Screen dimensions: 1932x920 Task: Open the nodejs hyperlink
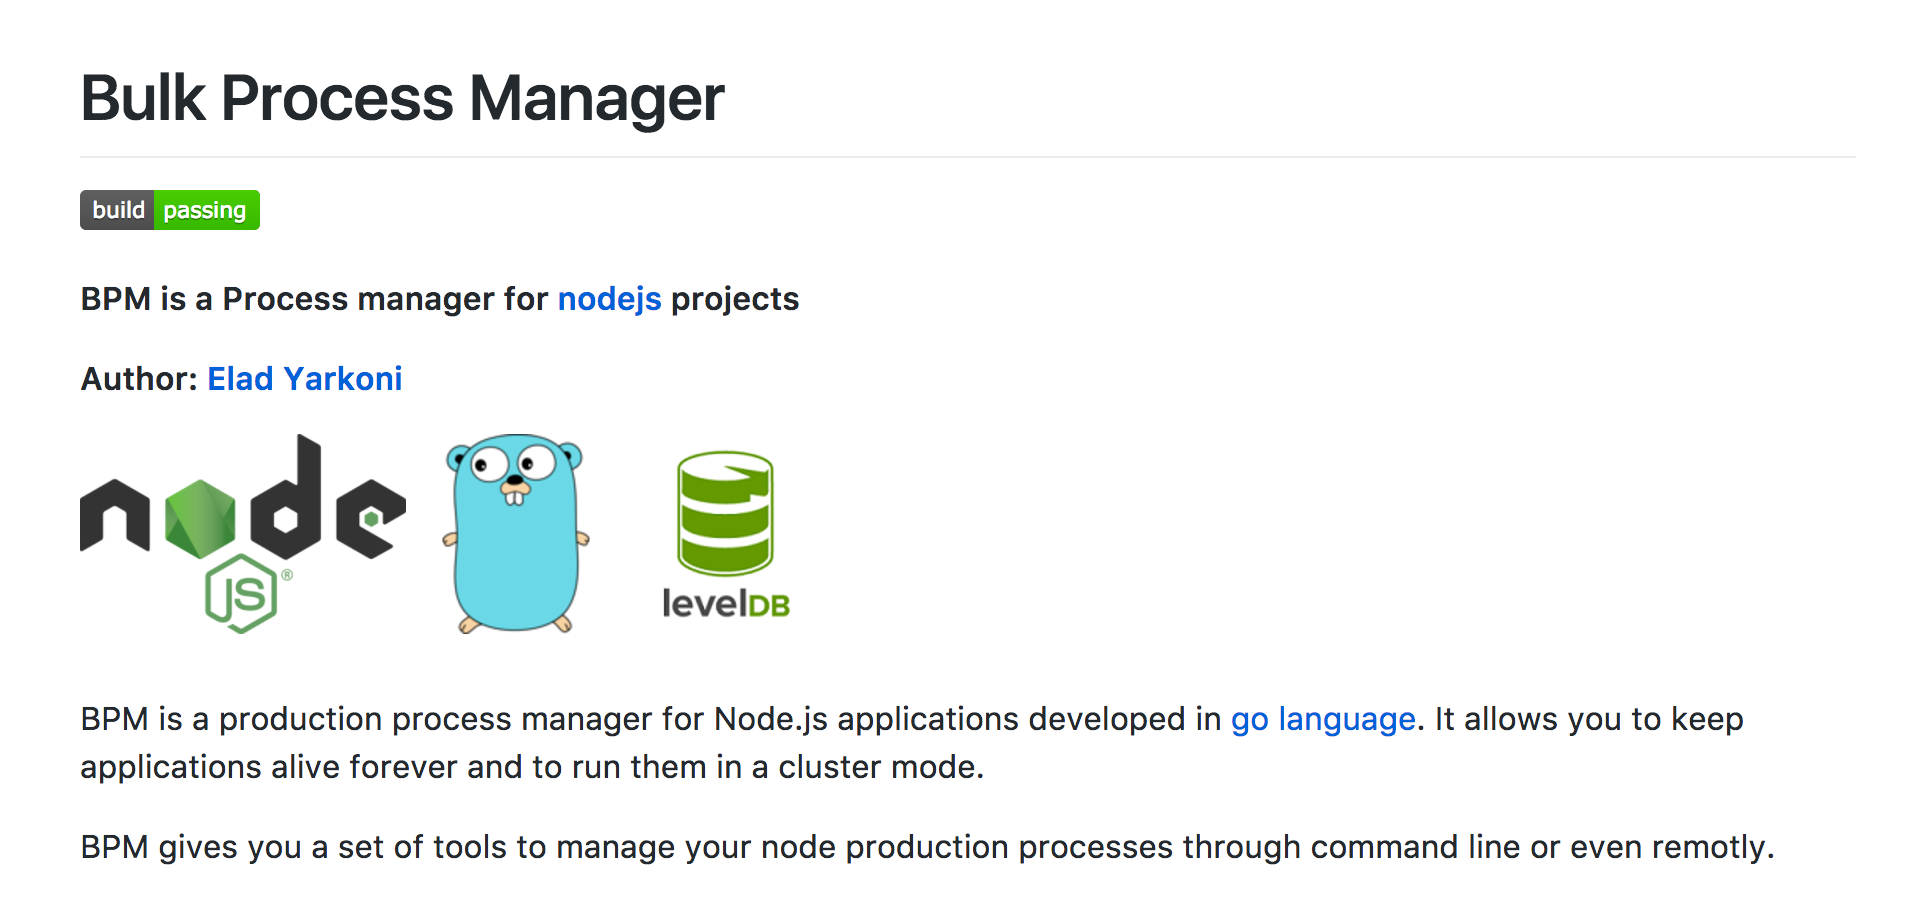pos(609,298)
